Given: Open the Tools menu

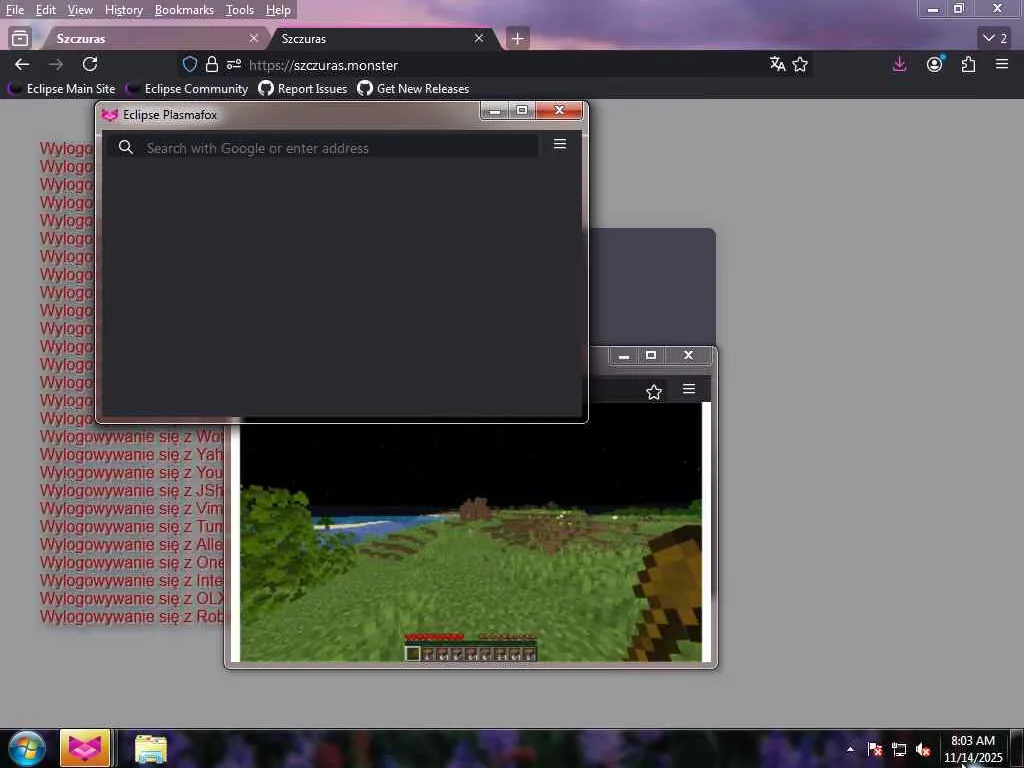Looking at the screenshot, I should [240, 10].
